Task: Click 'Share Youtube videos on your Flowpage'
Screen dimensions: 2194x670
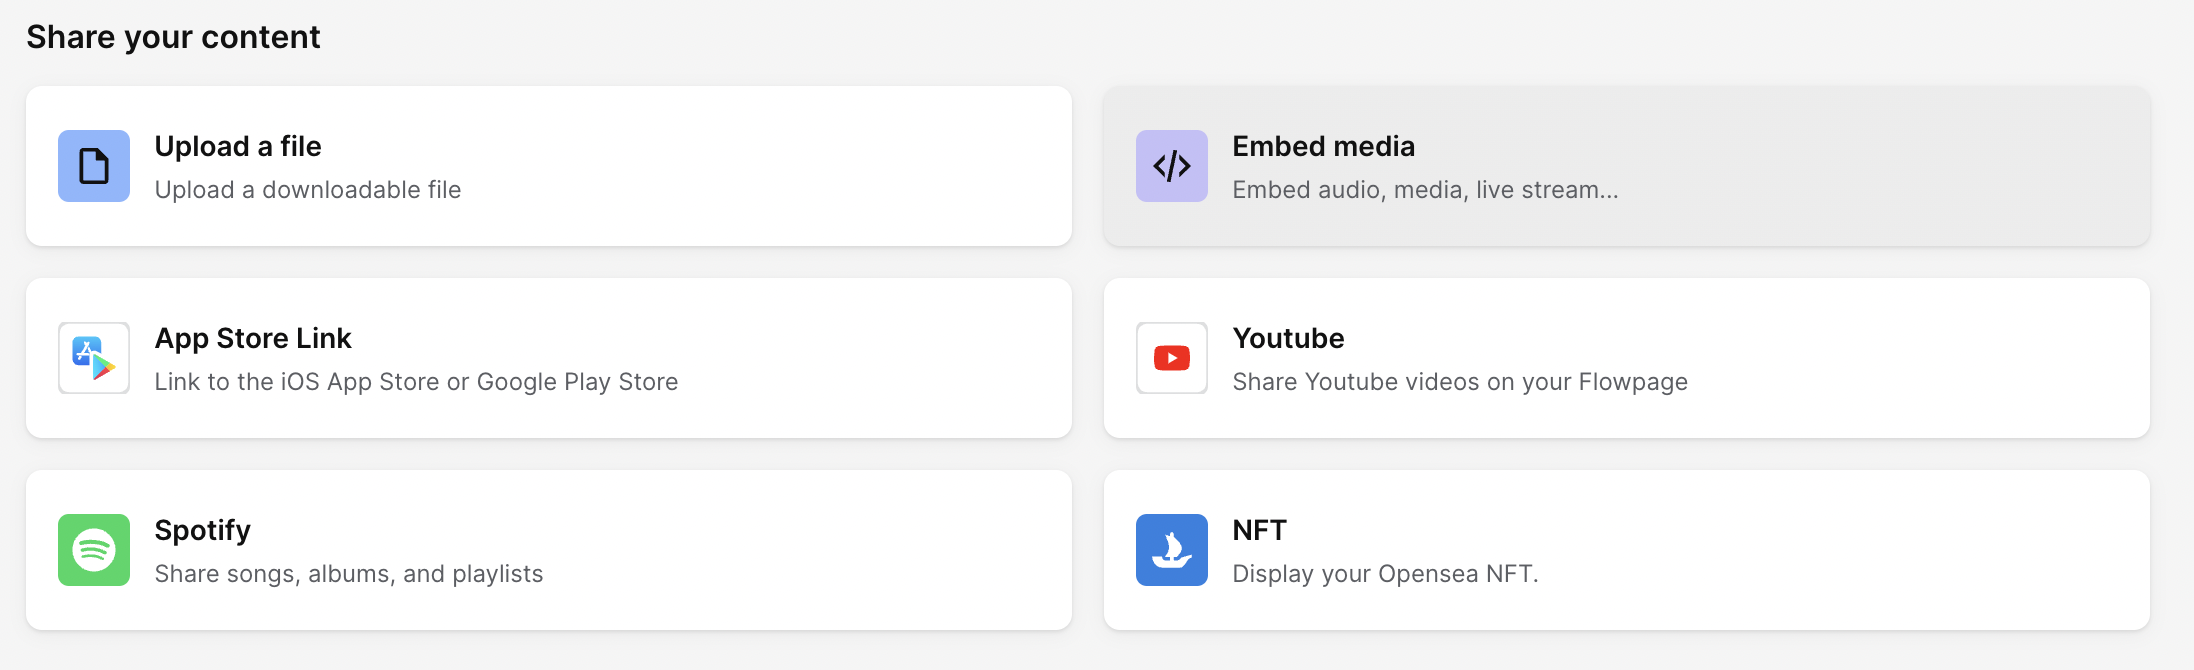Action: pos(1460,382)
